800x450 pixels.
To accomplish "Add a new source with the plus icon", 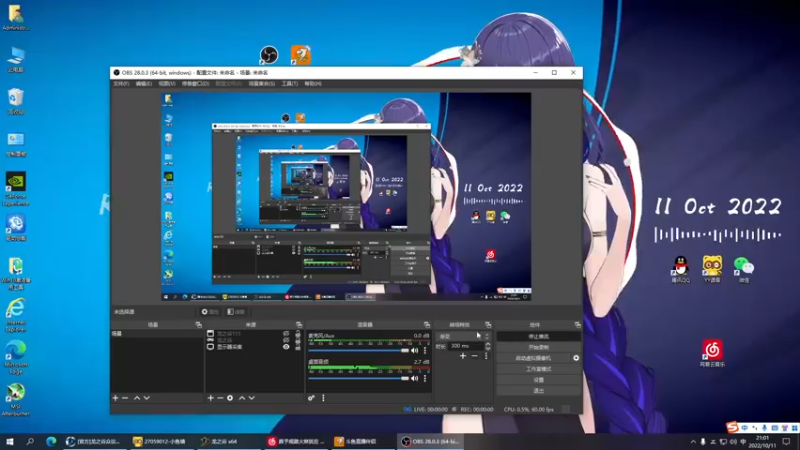I will [211, 398].
